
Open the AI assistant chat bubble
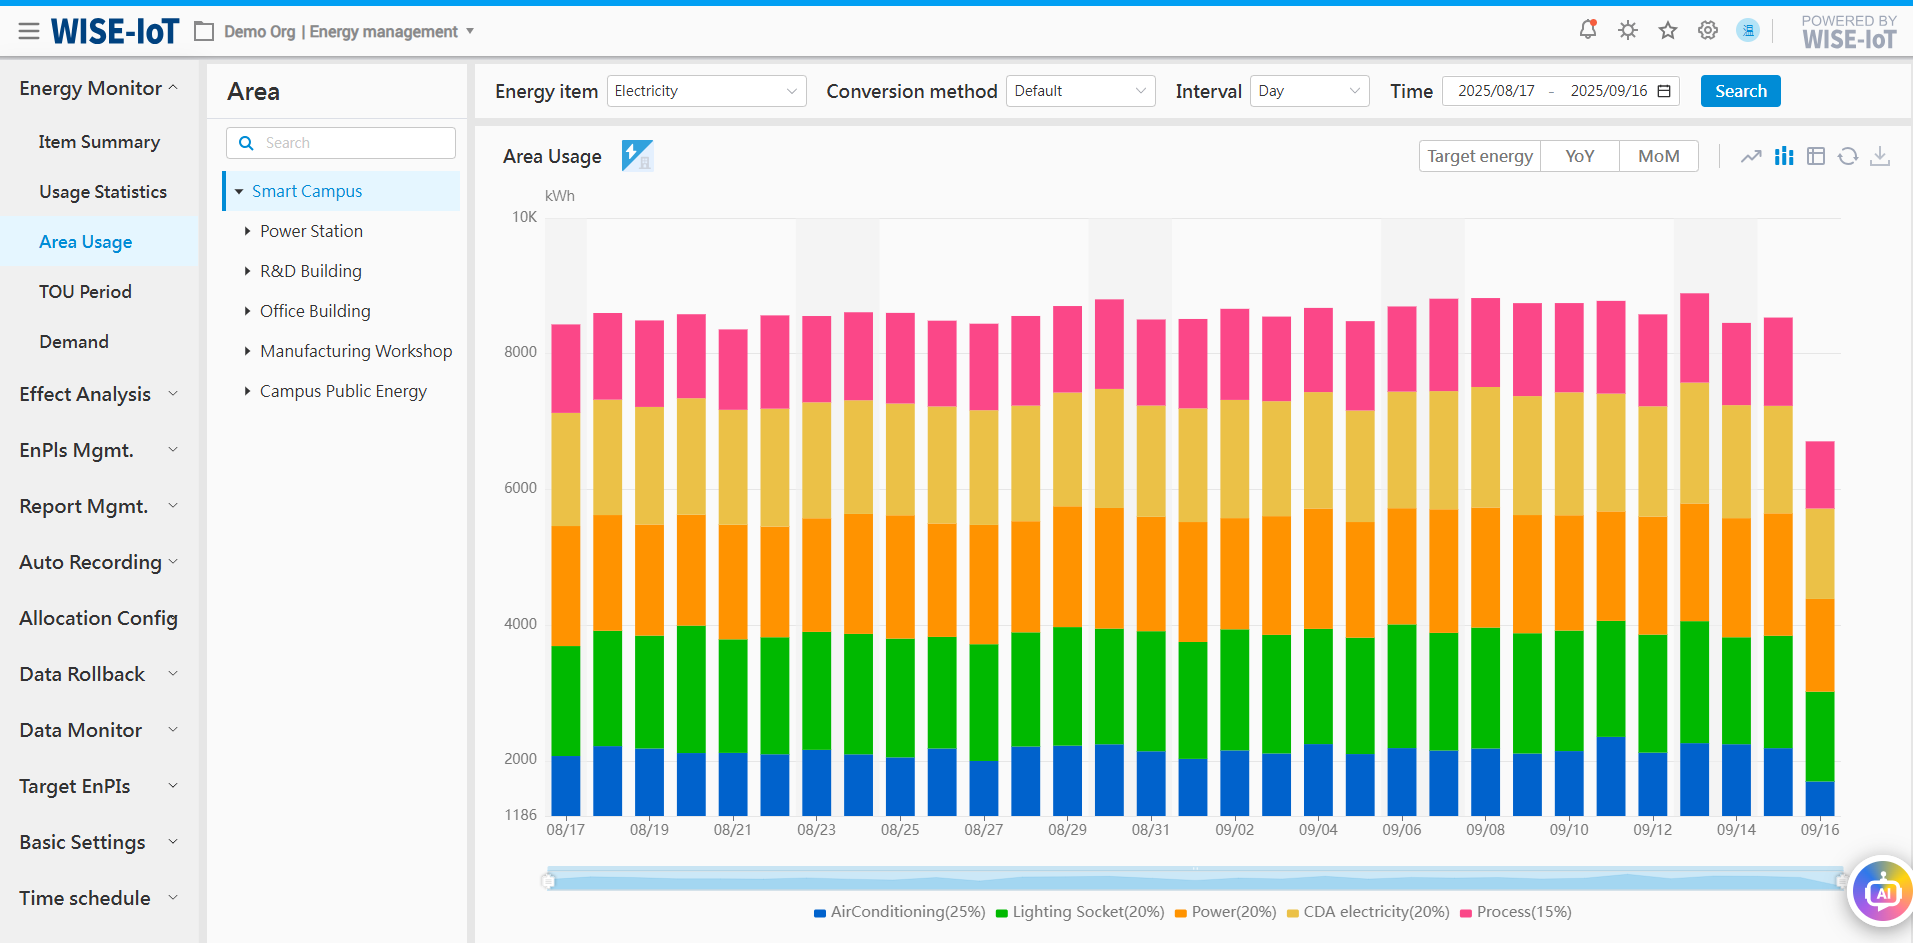[x=1881, y=892]
